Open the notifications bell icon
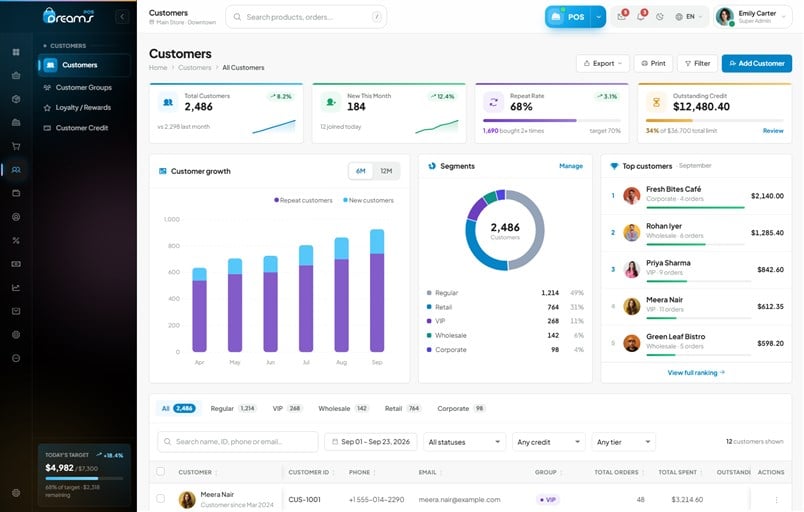The height and width of the screenshot is (512, 804). 640,16
